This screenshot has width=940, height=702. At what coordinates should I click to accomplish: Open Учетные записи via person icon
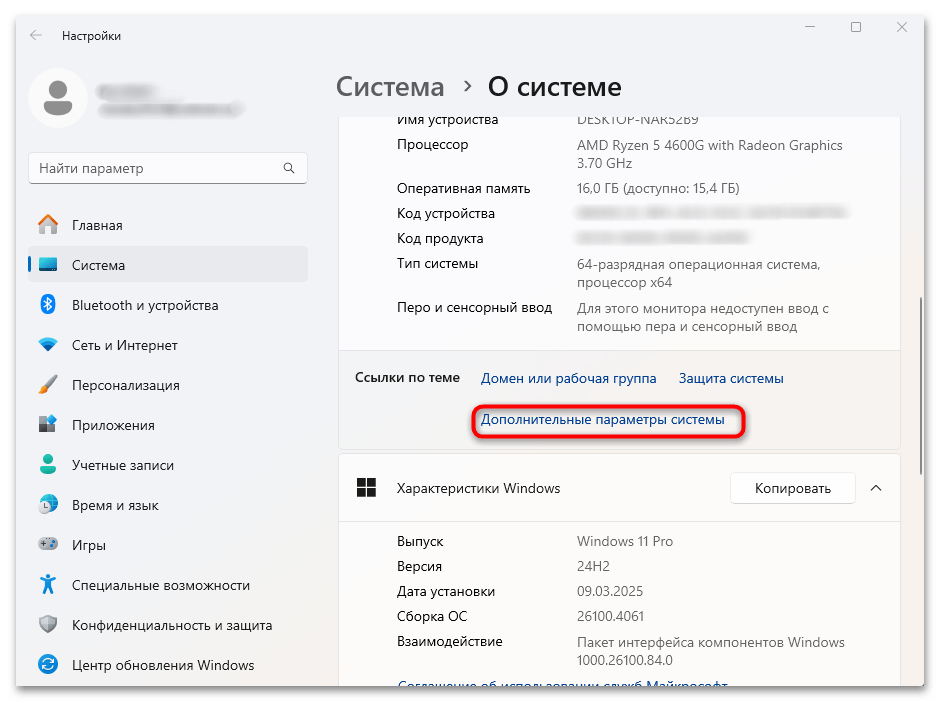tap(47, 465)
